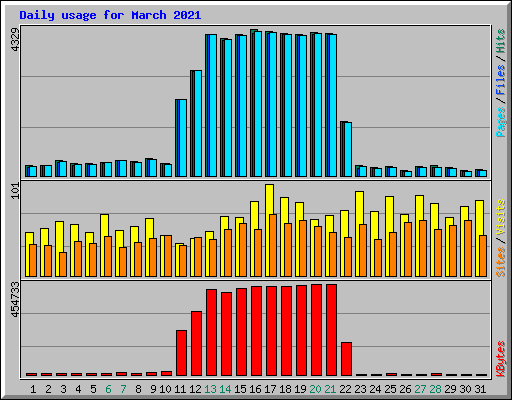This screenshot has width=512, height=400.
Task: Click the day 10 axis label
Action: [165, 389]
